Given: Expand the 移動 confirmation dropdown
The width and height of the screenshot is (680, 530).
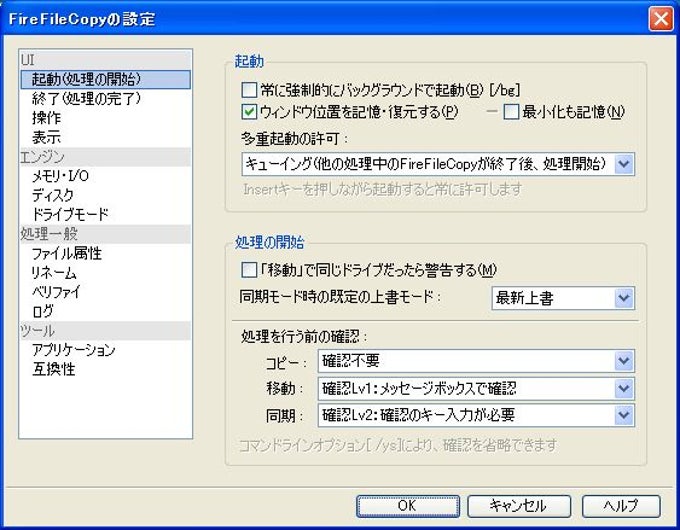Looking at the screenshot, I should pos(476,388).
